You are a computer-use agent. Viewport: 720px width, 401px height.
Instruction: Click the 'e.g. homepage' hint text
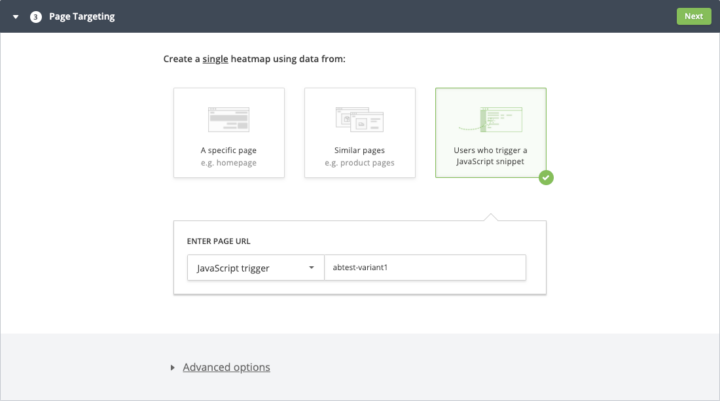tap(229, 163)
